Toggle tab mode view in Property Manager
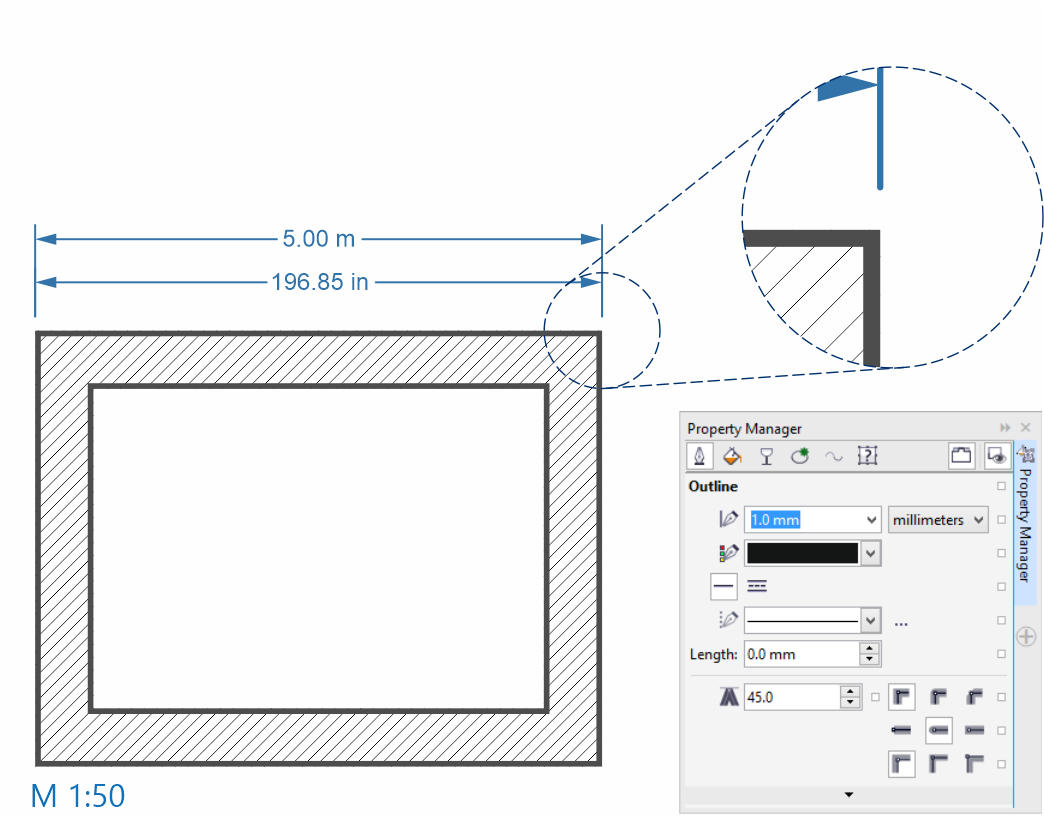The height and width of the screenshot is (816, 1044). point(961,456)
